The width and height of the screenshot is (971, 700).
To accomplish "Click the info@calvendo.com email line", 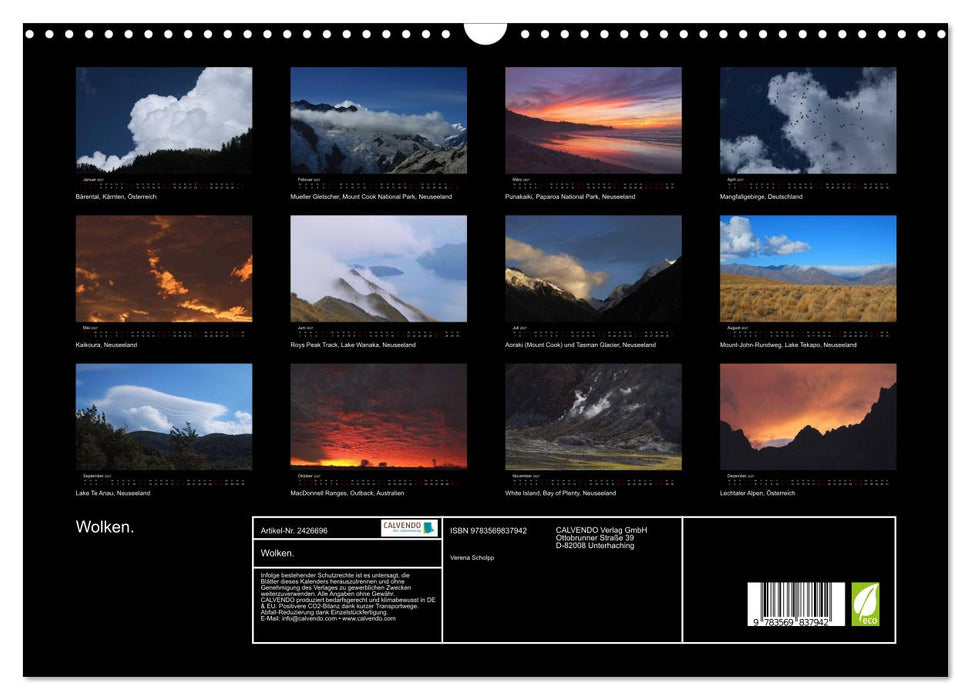I will pyautogui.click(x=328, y=618).
